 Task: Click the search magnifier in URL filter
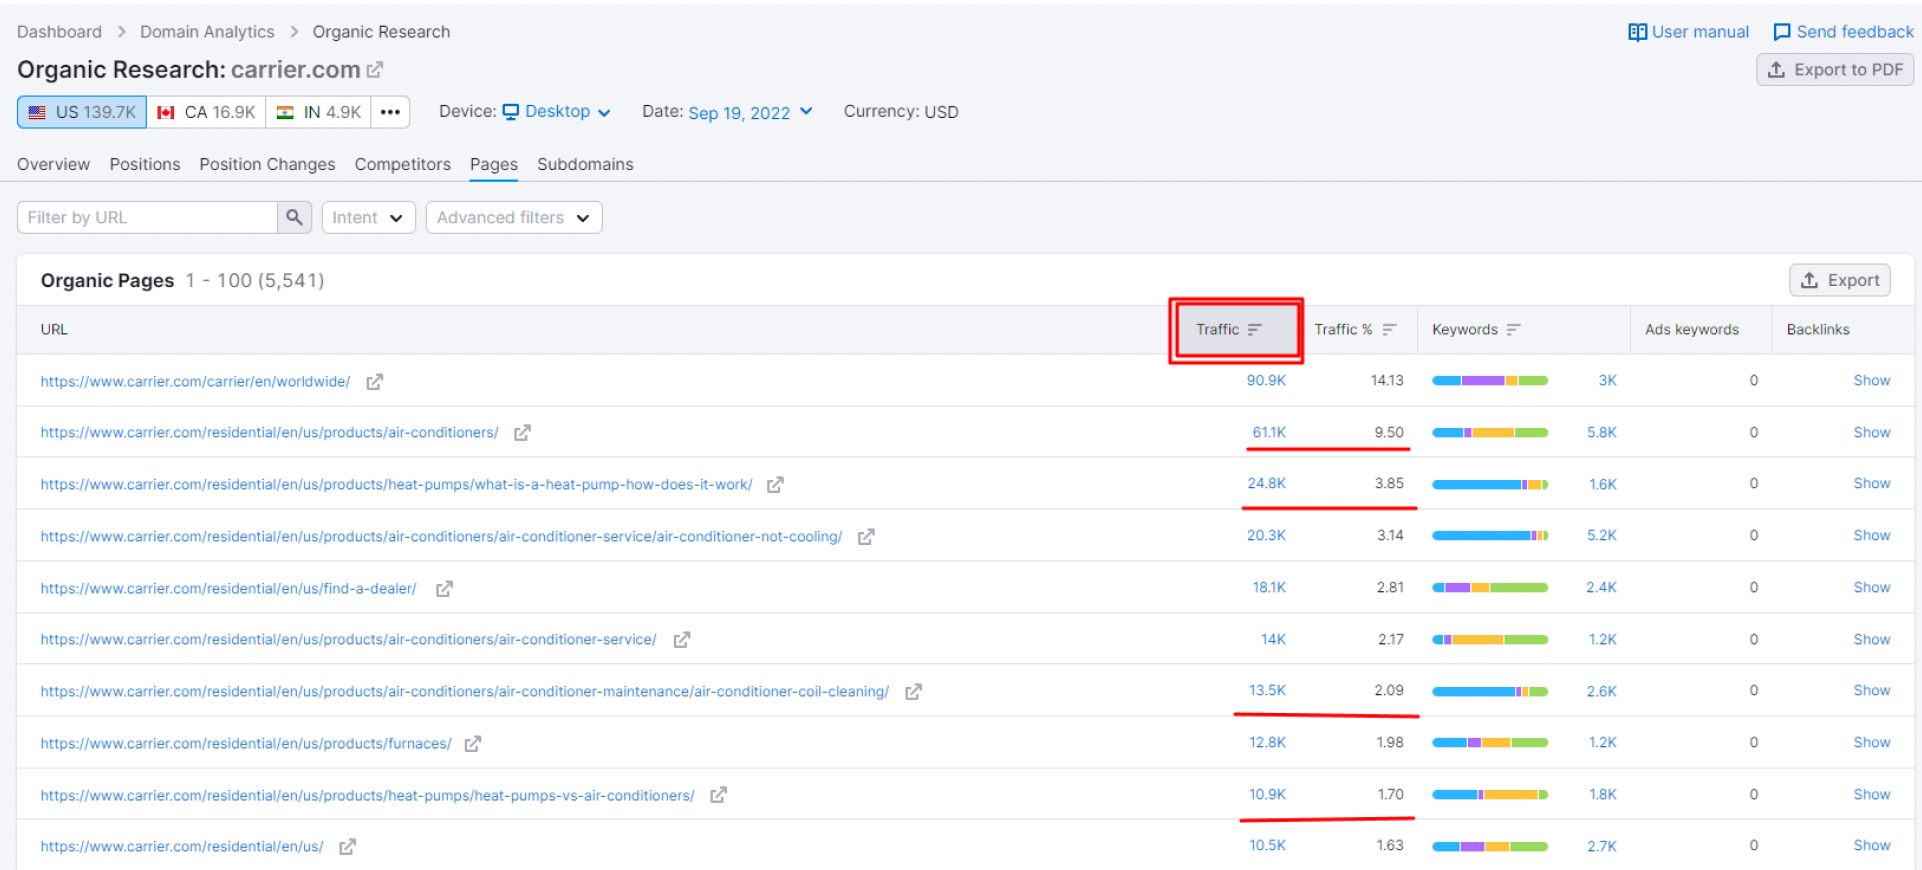click(x=294, y=217)
